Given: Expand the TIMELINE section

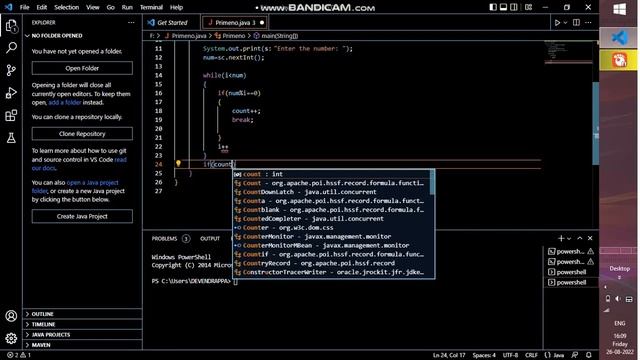Looking at the screenshot, I should coord(83,324).
